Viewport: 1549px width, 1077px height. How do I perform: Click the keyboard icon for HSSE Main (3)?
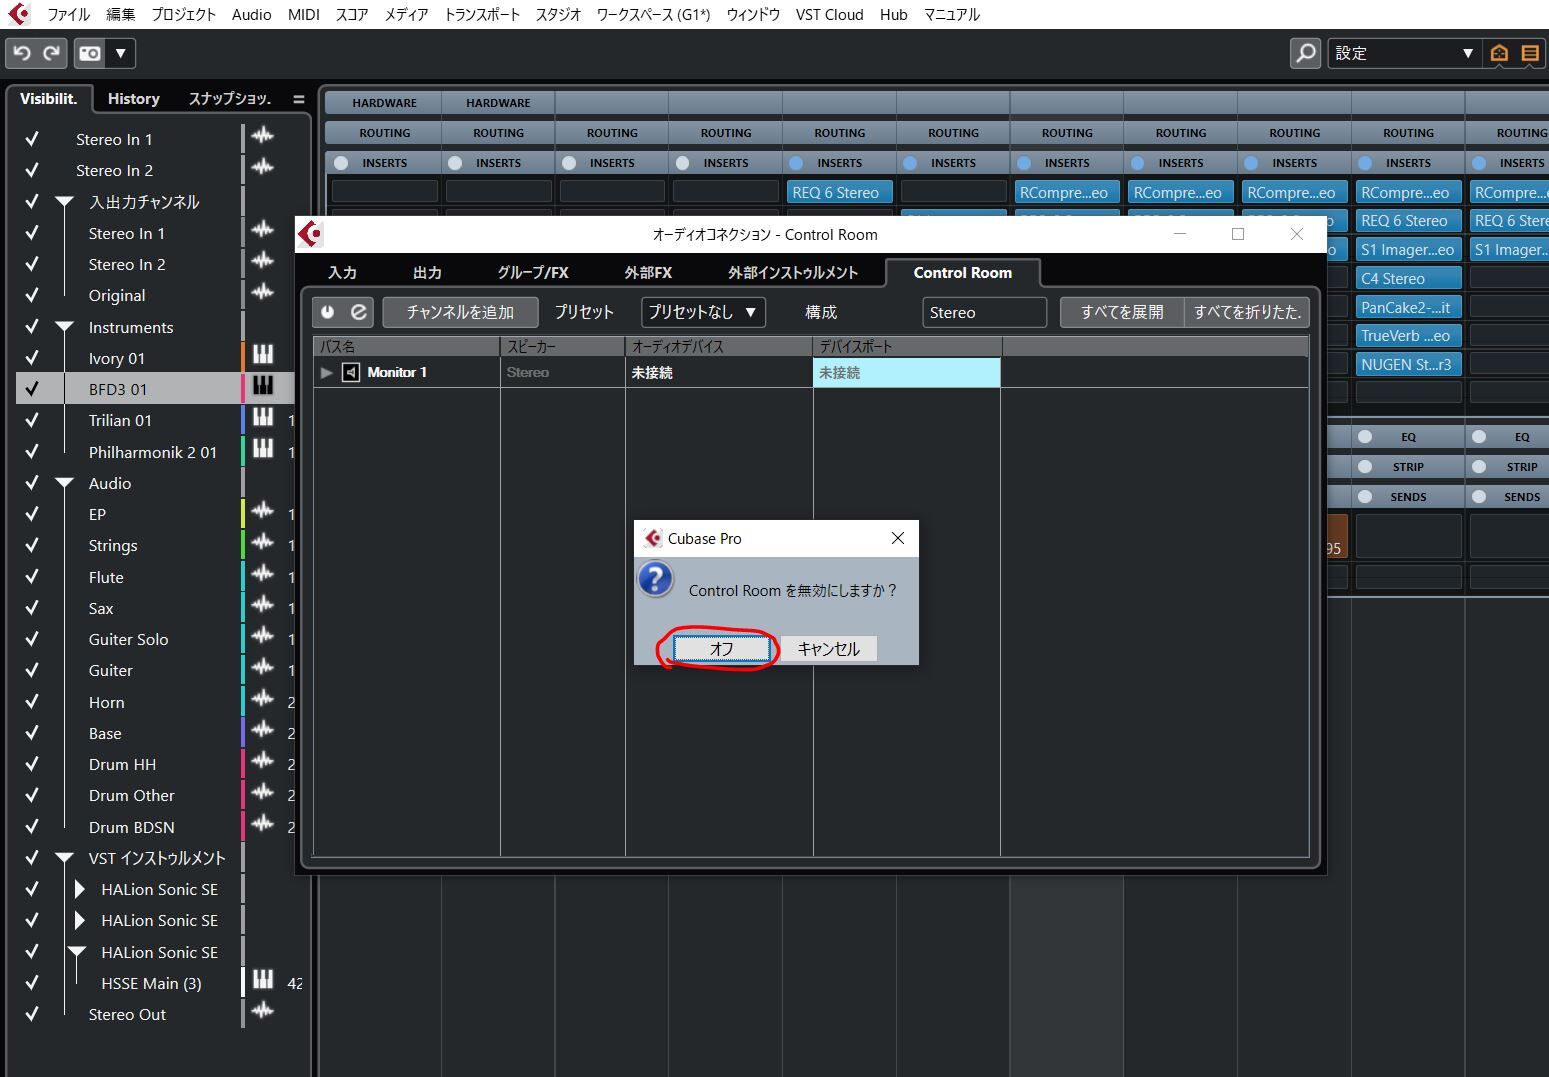(x=263, y=980)
